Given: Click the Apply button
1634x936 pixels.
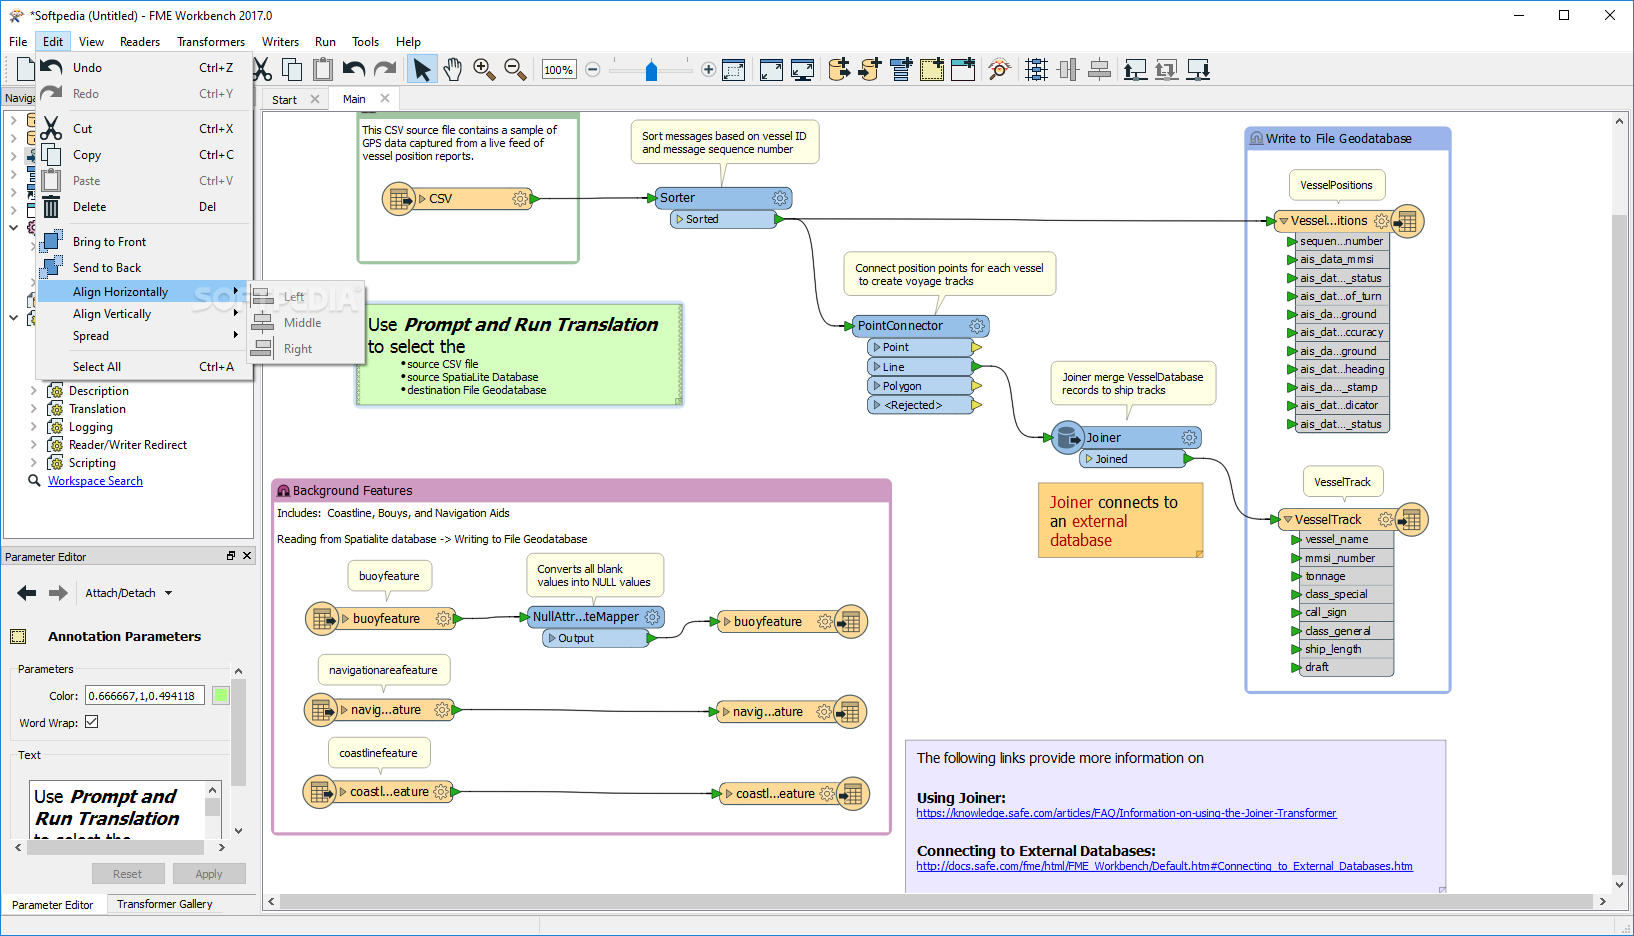Looking at the screenshot, I should coord(209,874).
